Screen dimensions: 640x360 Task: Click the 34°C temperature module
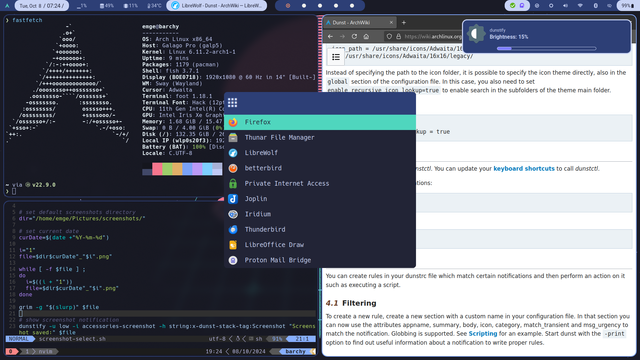coord(154,6)
